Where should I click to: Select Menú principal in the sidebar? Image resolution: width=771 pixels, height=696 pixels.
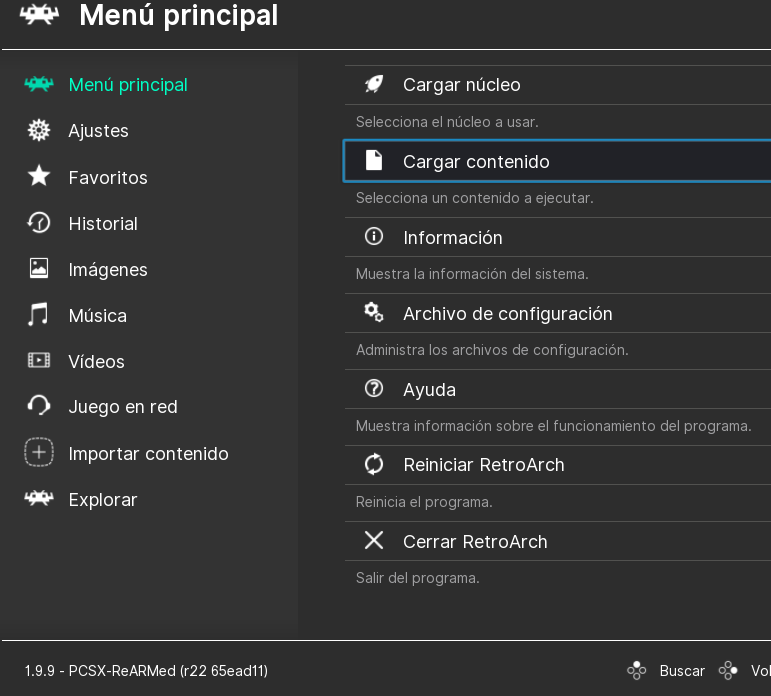128,85
